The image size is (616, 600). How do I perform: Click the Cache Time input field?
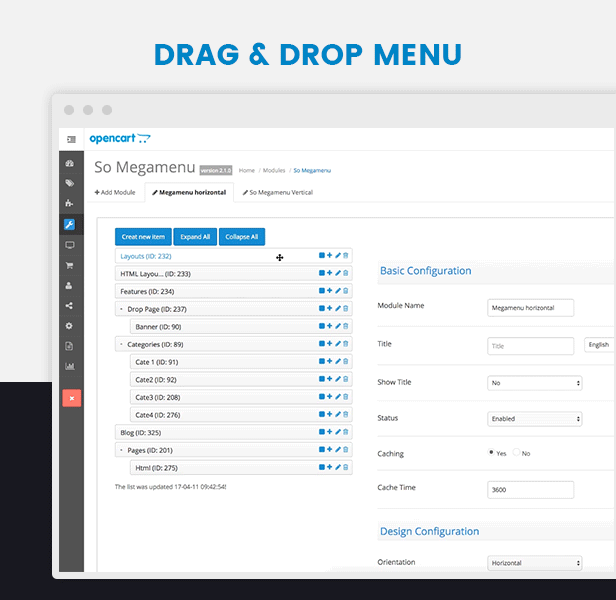pyautogui.click(x=530, y=489)
